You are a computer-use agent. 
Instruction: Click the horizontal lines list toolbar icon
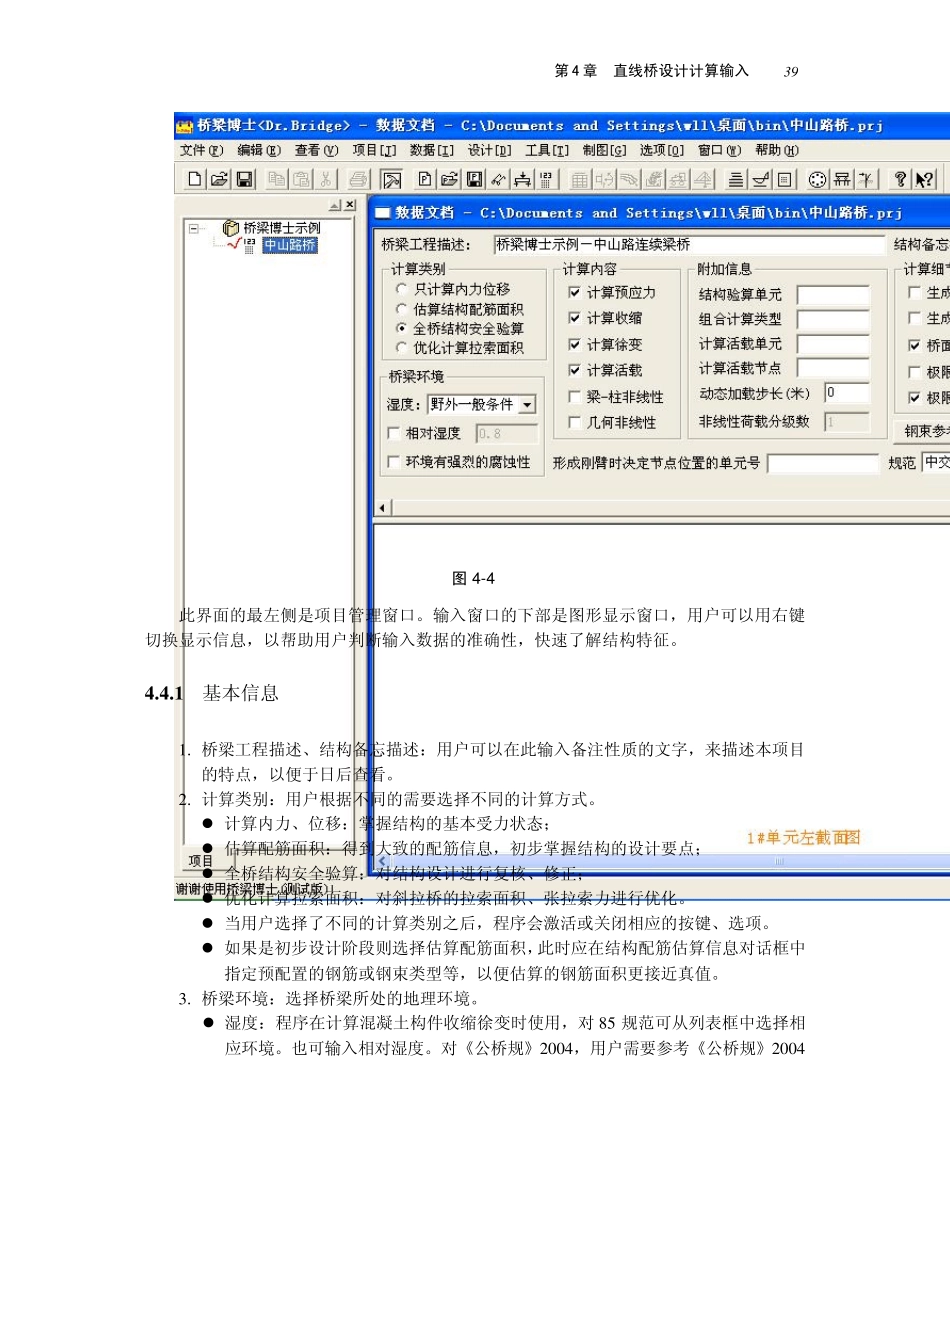(x=736, y=180)
